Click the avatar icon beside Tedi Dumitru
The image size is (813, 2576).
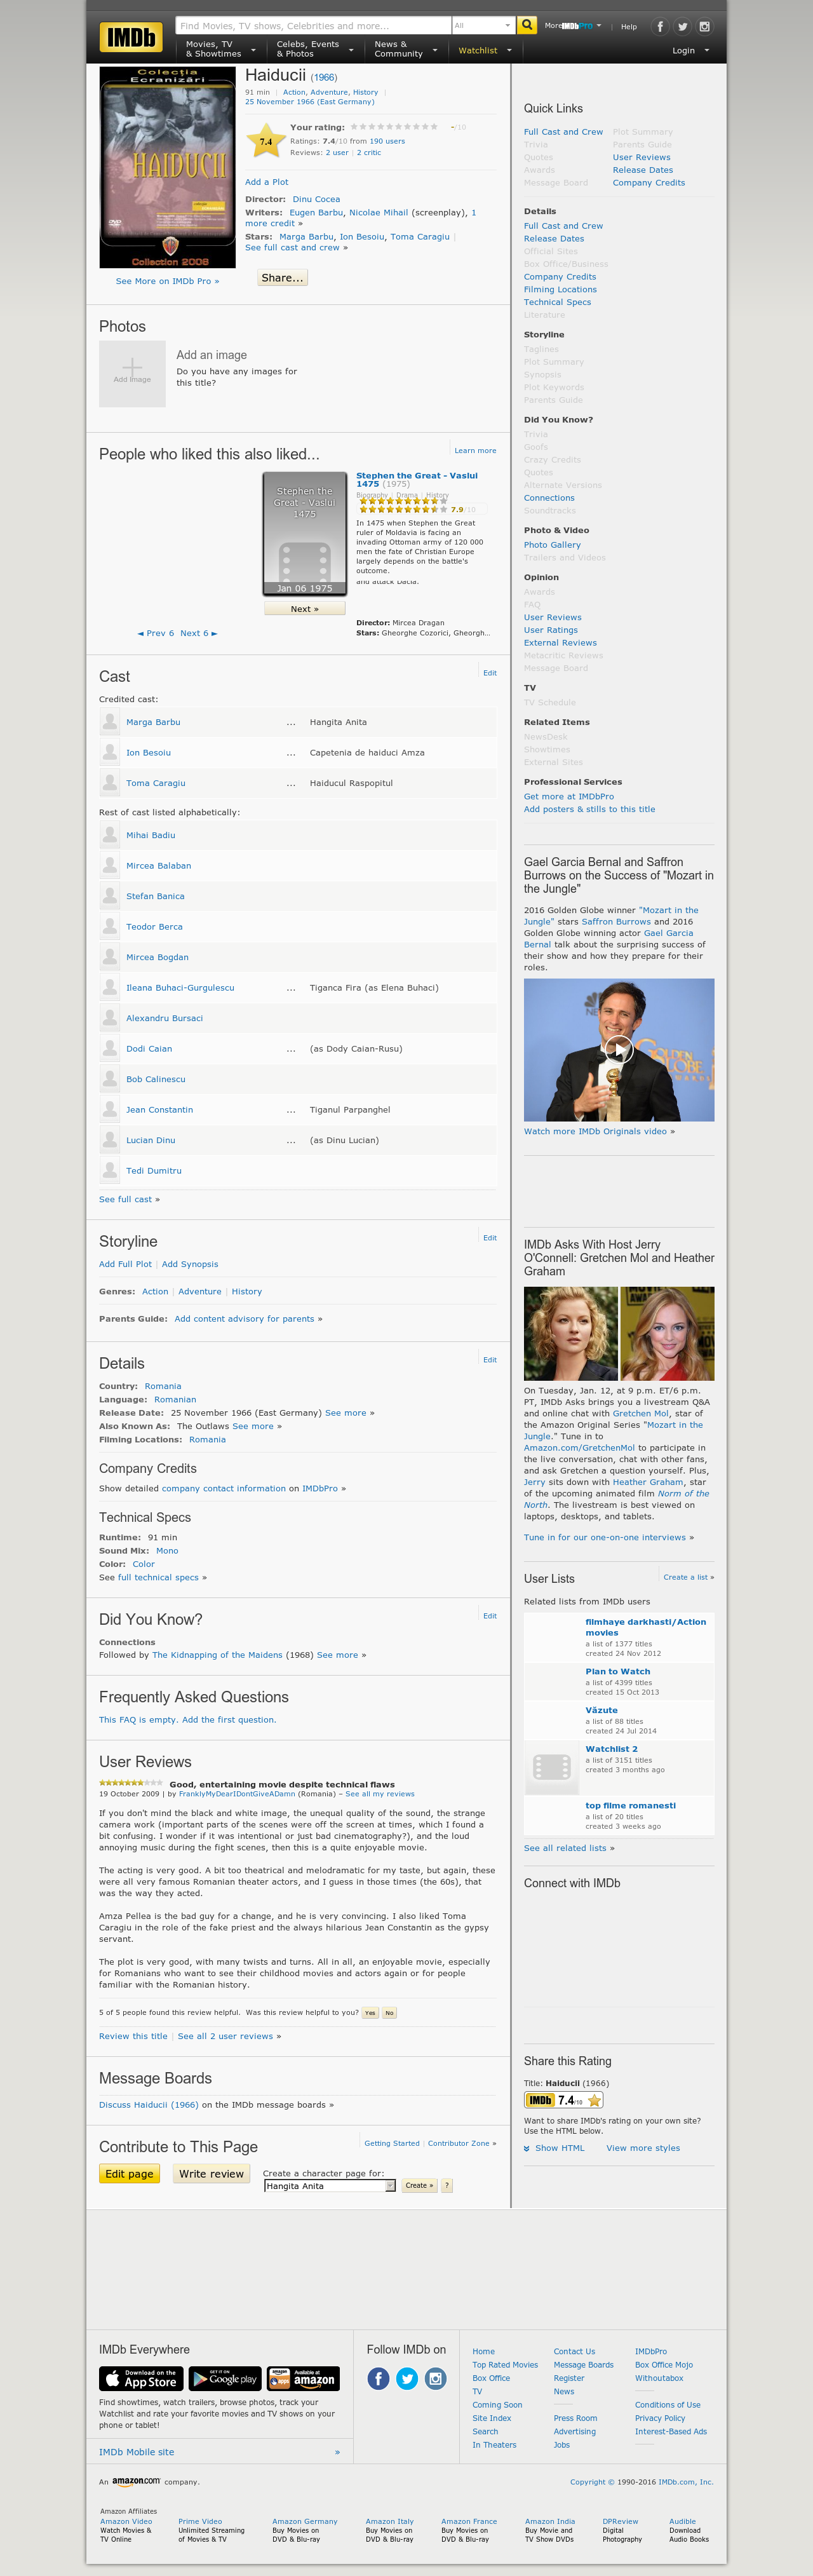point(110,1171)
